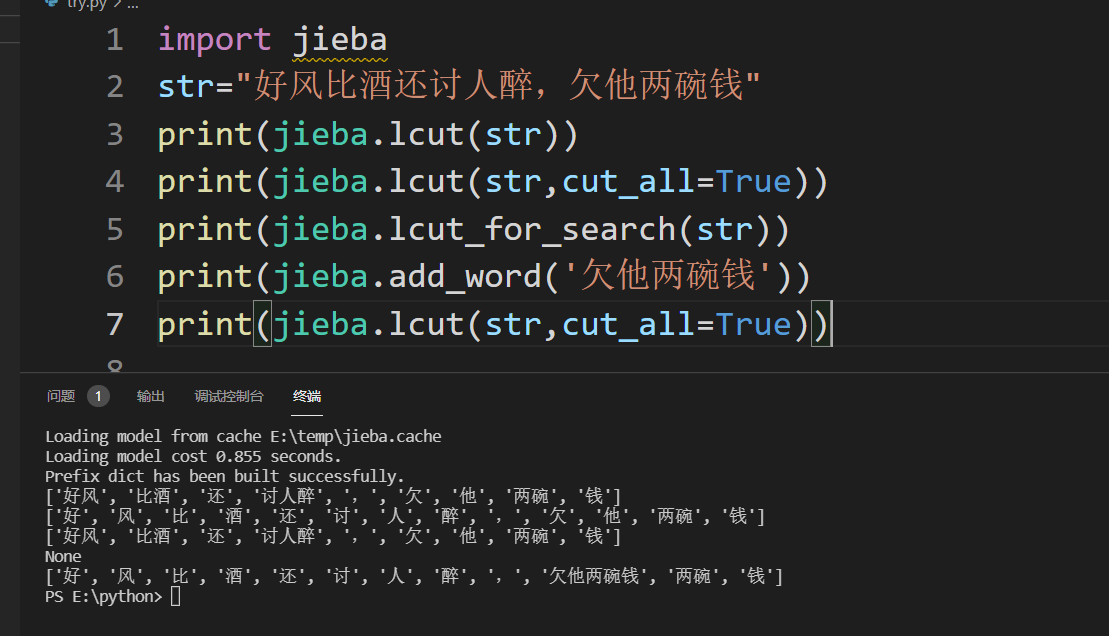Click True keyword on line 4
Screen dimensions: 1109x636
pos(754,182)
